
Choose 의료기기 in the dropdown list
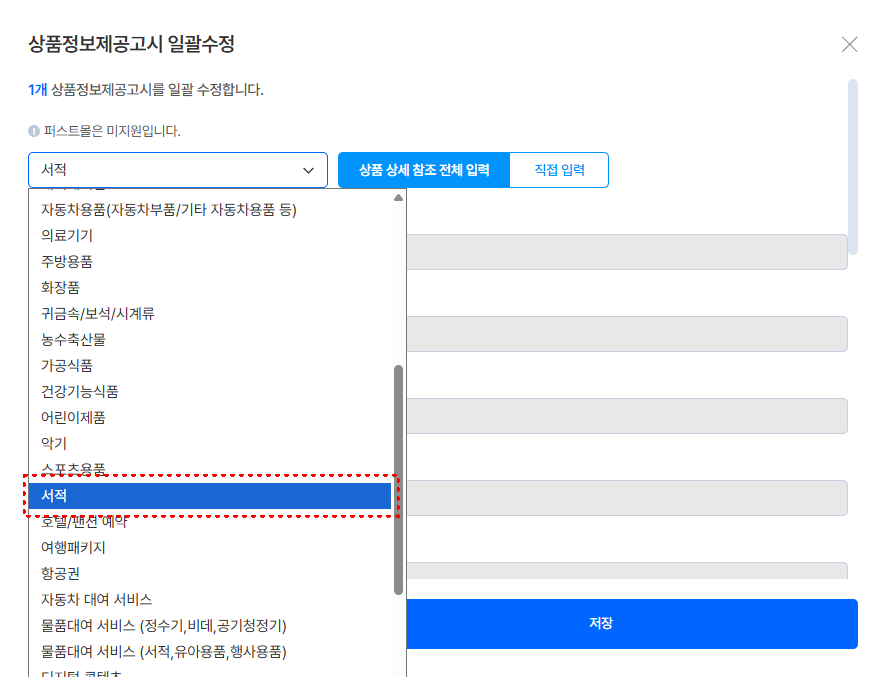pos(67,236)
